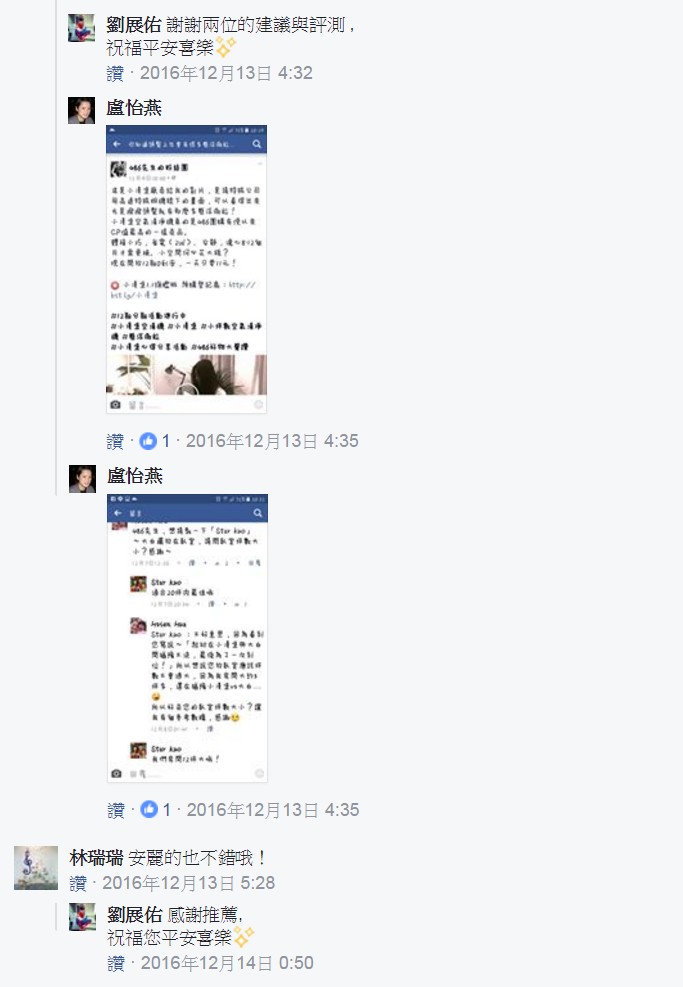Image resolution: width=683 pixels, height=987 pixels.
Task: Open 劉展佑's avatar on the bottom reply
Action: click(x=82, y=916)
